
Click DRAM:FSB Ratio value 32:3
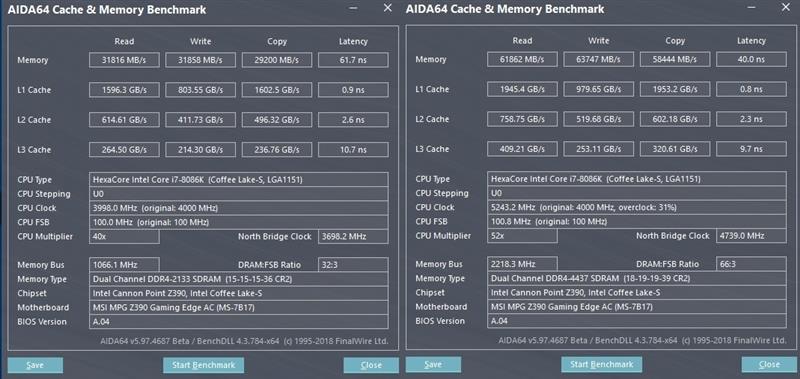[353, 265]
